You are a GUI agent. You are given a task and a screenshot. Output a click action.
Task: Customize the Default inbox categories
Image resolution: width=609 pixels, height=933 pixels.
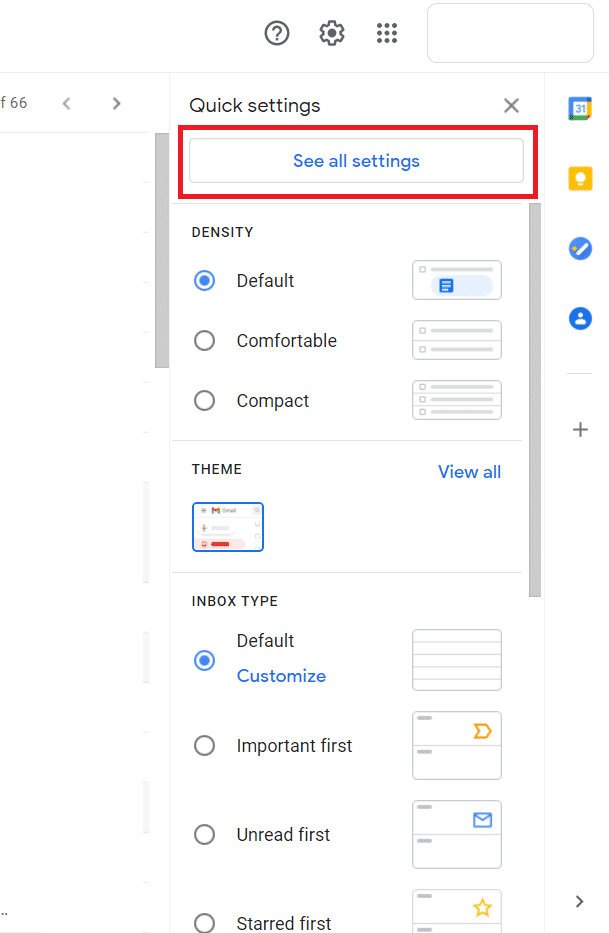point(280,676)
